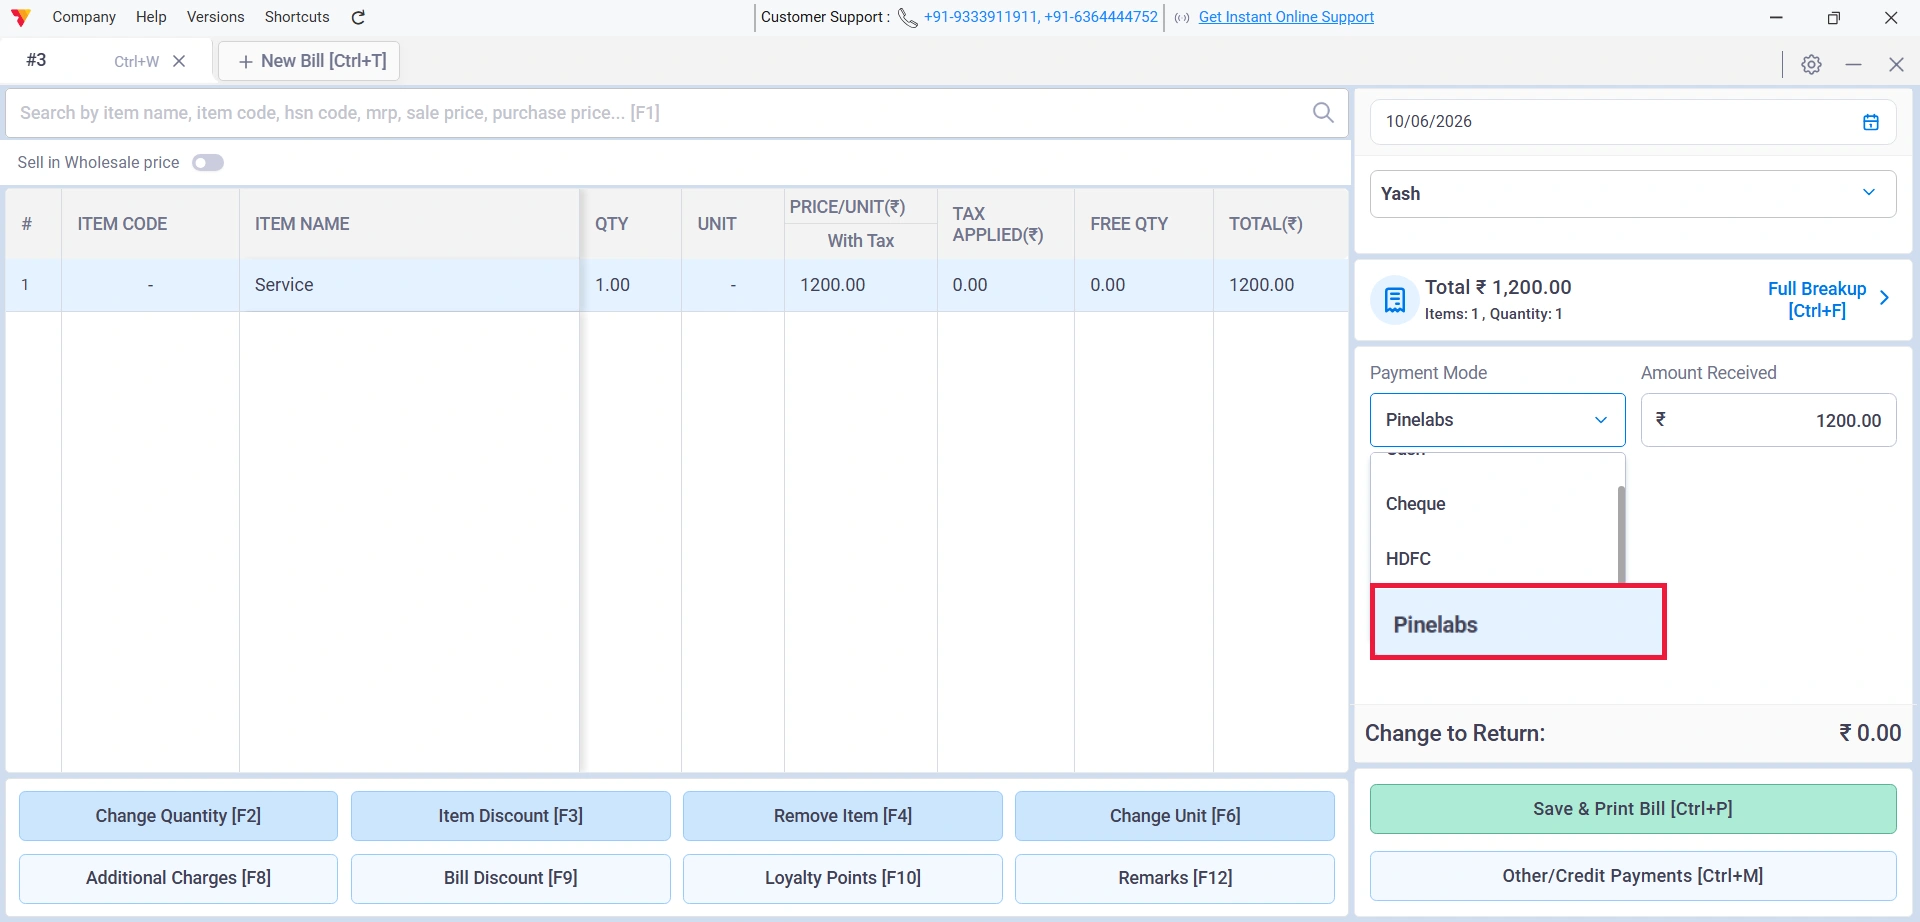Screen dimensions: 1920x922
Task: Click Remove Item [F4] button
Action: coord(842,816)
